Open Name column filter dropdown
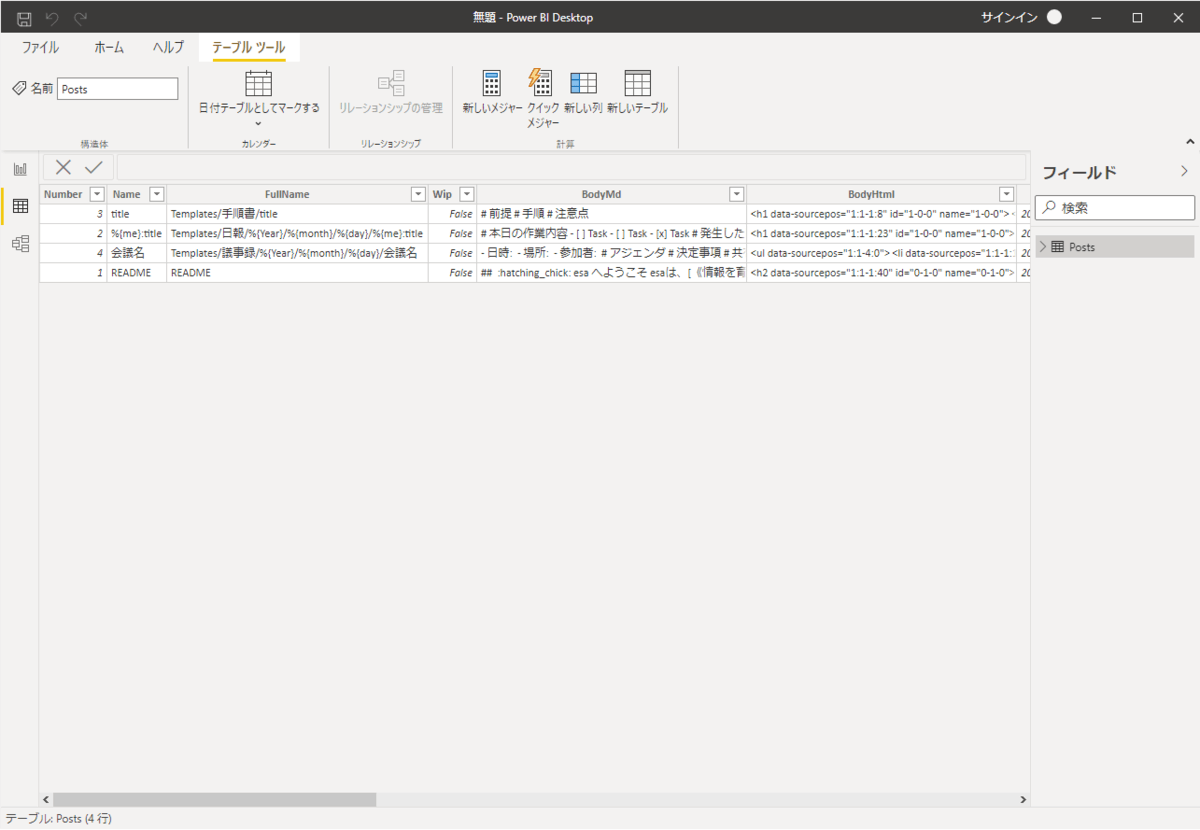 tap(157, 194)
